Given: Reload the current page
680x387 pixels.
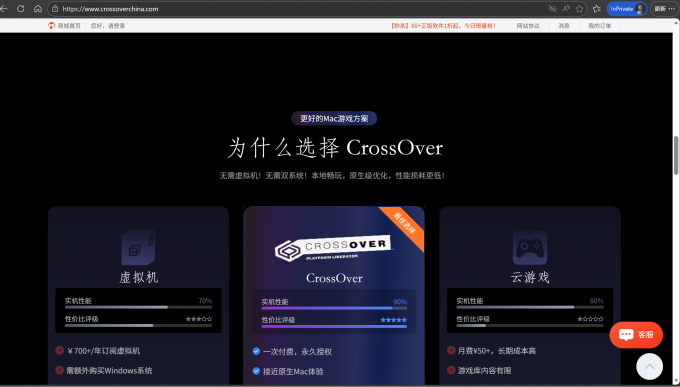Looking at the screenshot, I should pos(20,9).
